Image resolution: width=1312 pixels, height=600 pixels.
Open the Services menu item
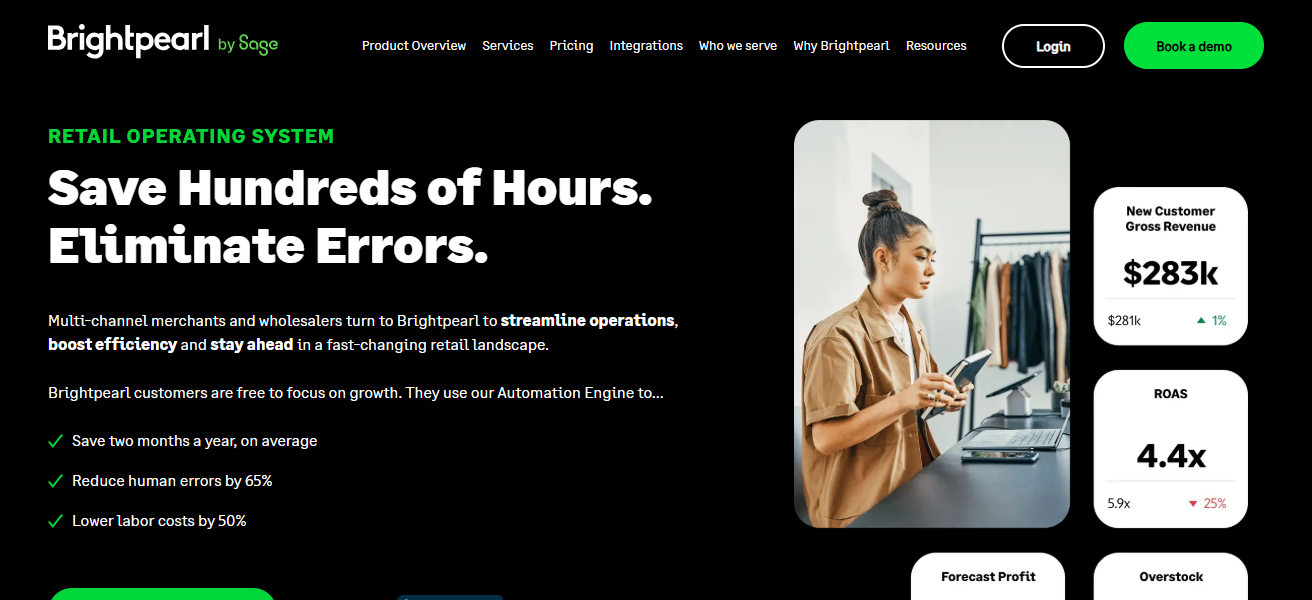(508, 46)
